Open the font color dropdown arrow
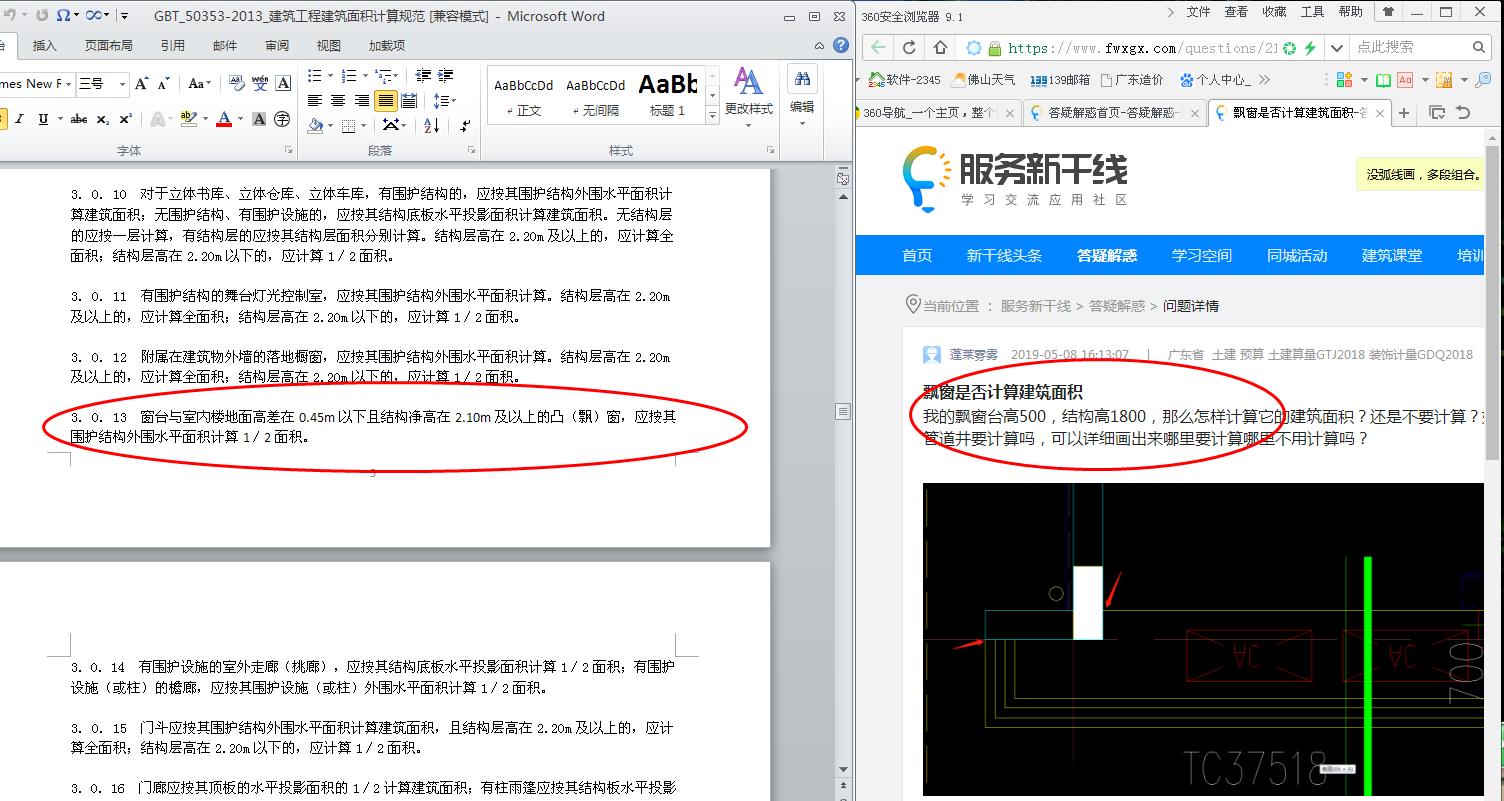This screenshot has width=1504, height=801. click(x=240, y=119)
